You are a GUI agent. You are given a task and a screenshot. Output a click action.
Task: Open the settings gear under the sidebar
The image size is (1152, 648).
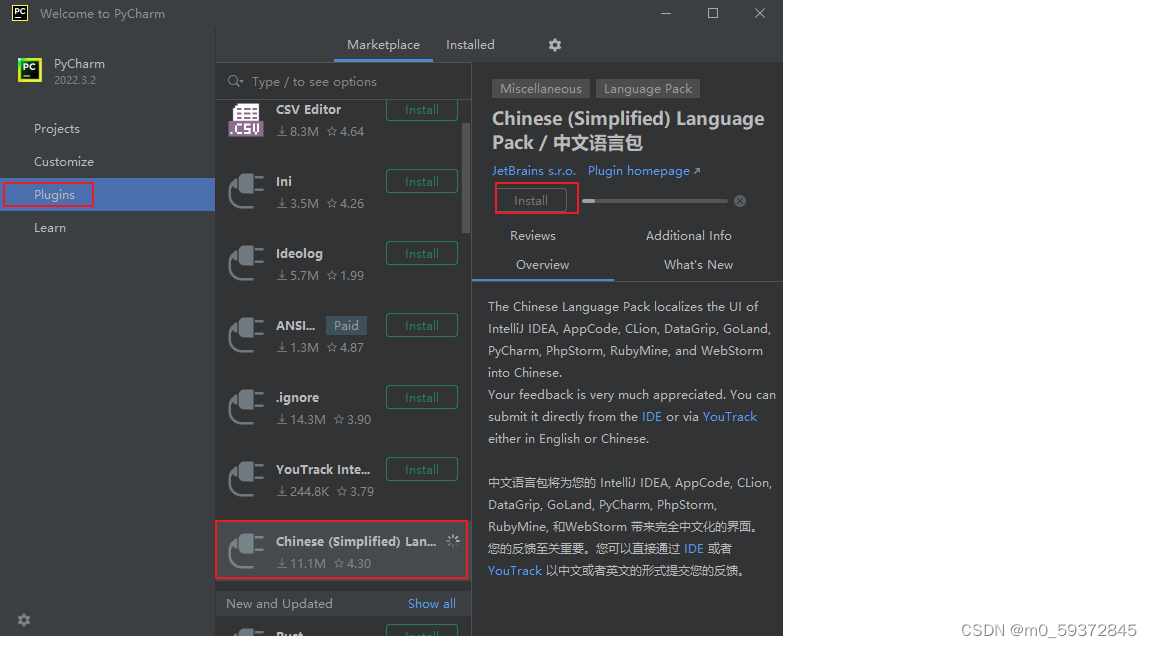[x=24, y=620]
